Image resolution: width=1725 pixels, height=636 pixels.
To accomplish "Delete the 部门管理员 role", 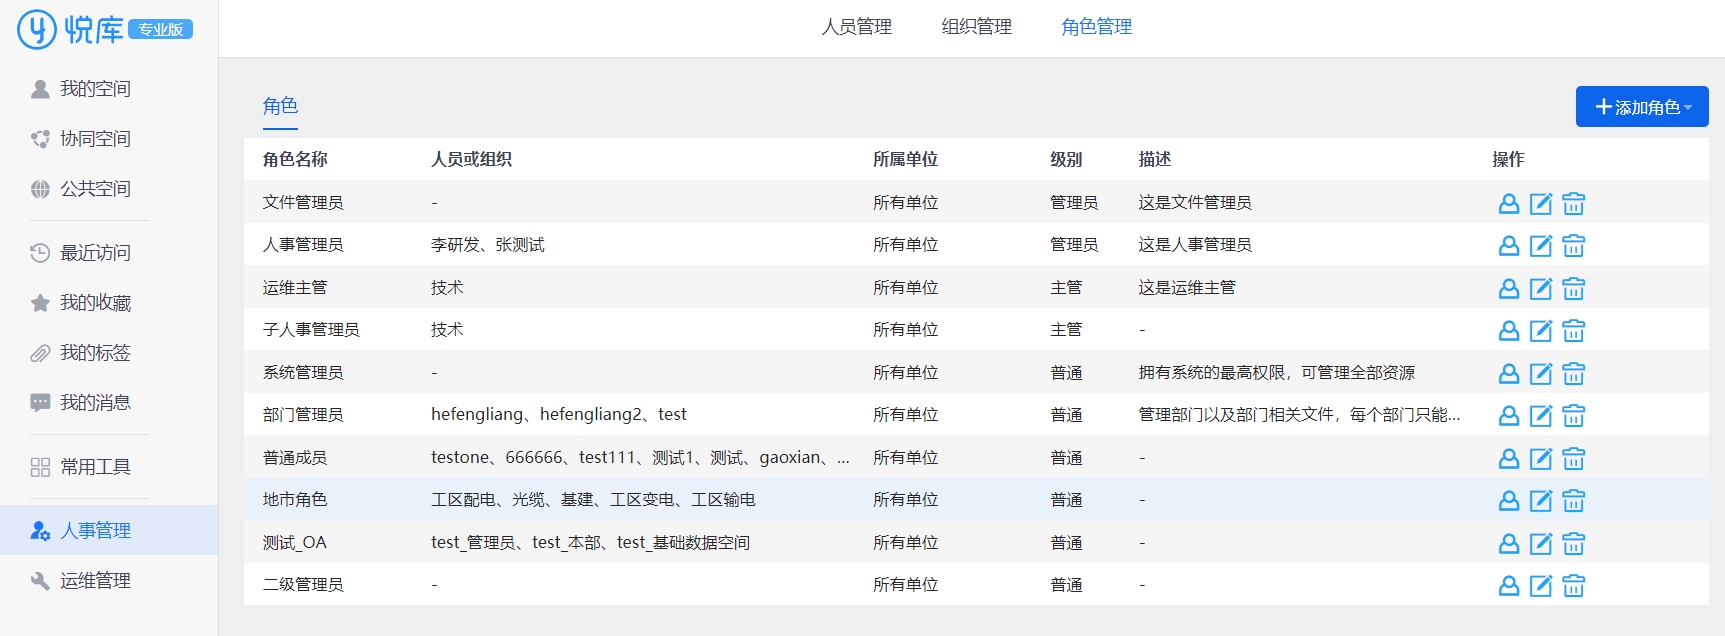I will click(1573, 416).
